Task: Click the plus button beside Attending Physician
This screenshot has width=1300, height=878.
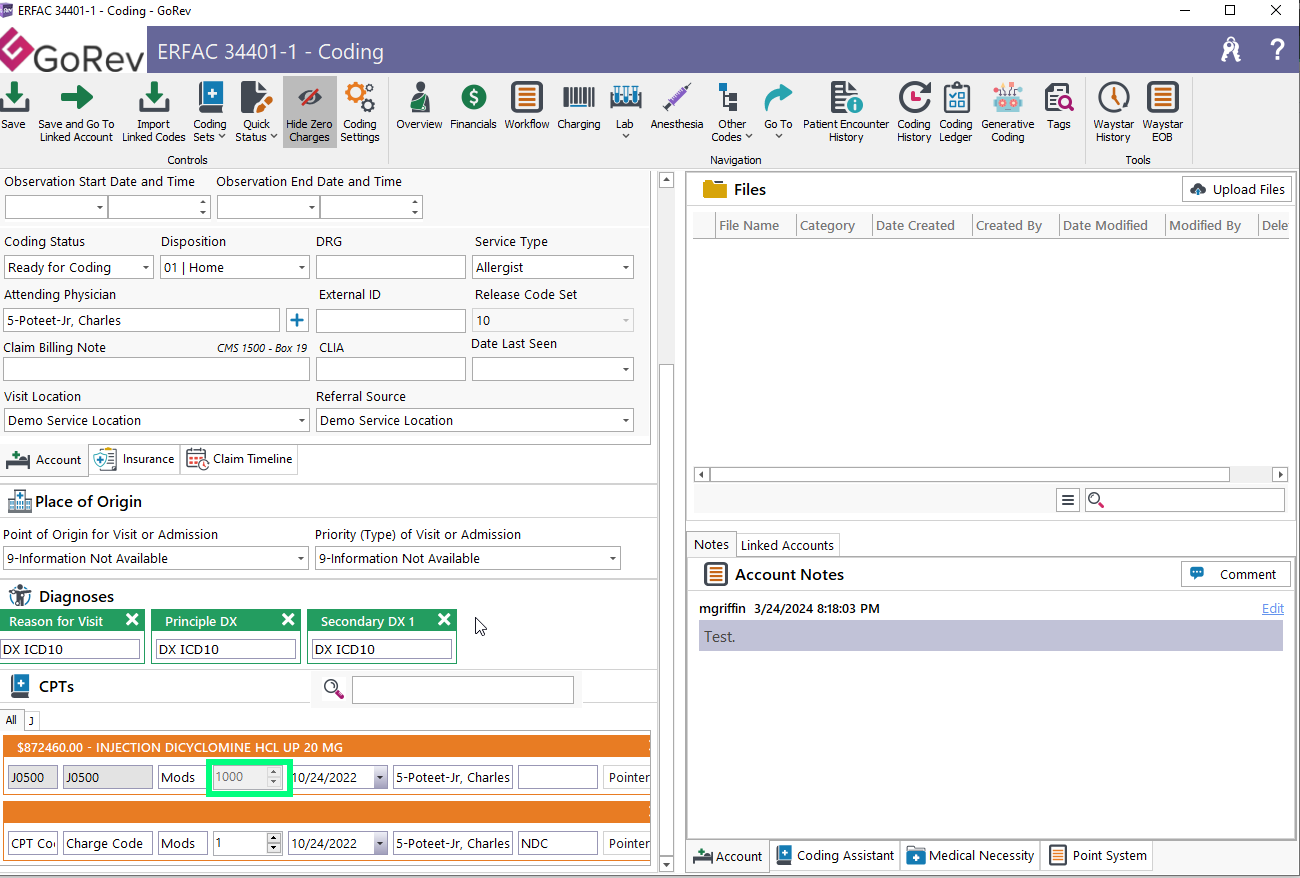Action: click(x=297, y=320)
